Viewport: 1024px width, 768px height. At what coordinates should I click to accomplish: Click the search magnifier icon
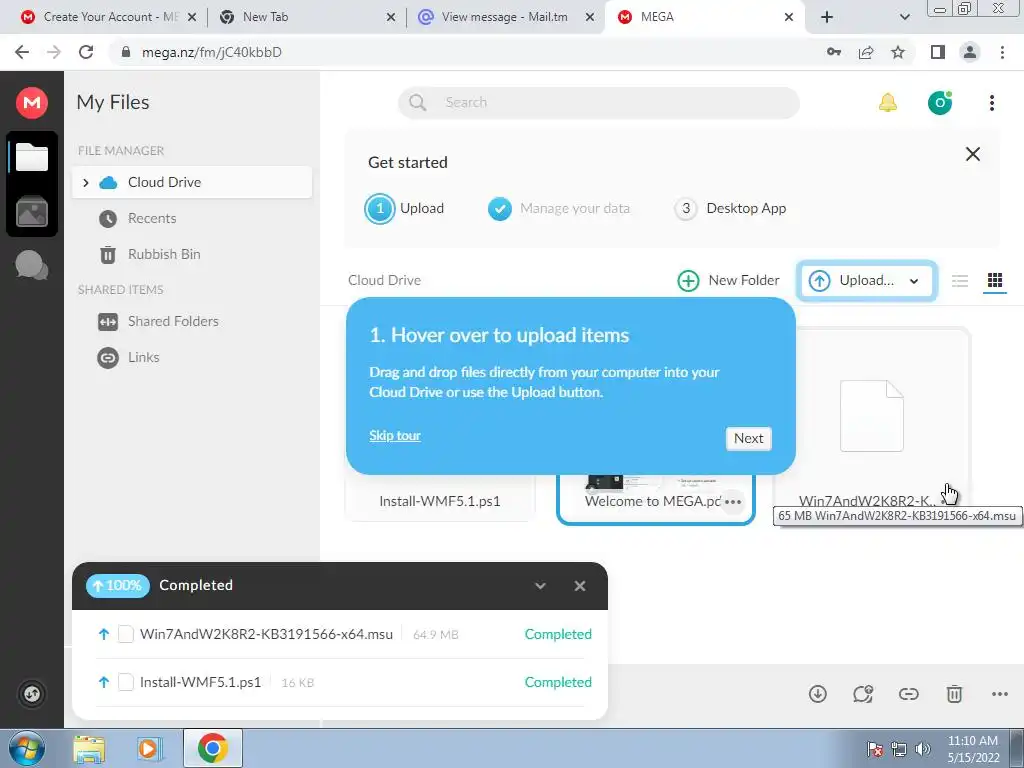(x=417, y=103)
